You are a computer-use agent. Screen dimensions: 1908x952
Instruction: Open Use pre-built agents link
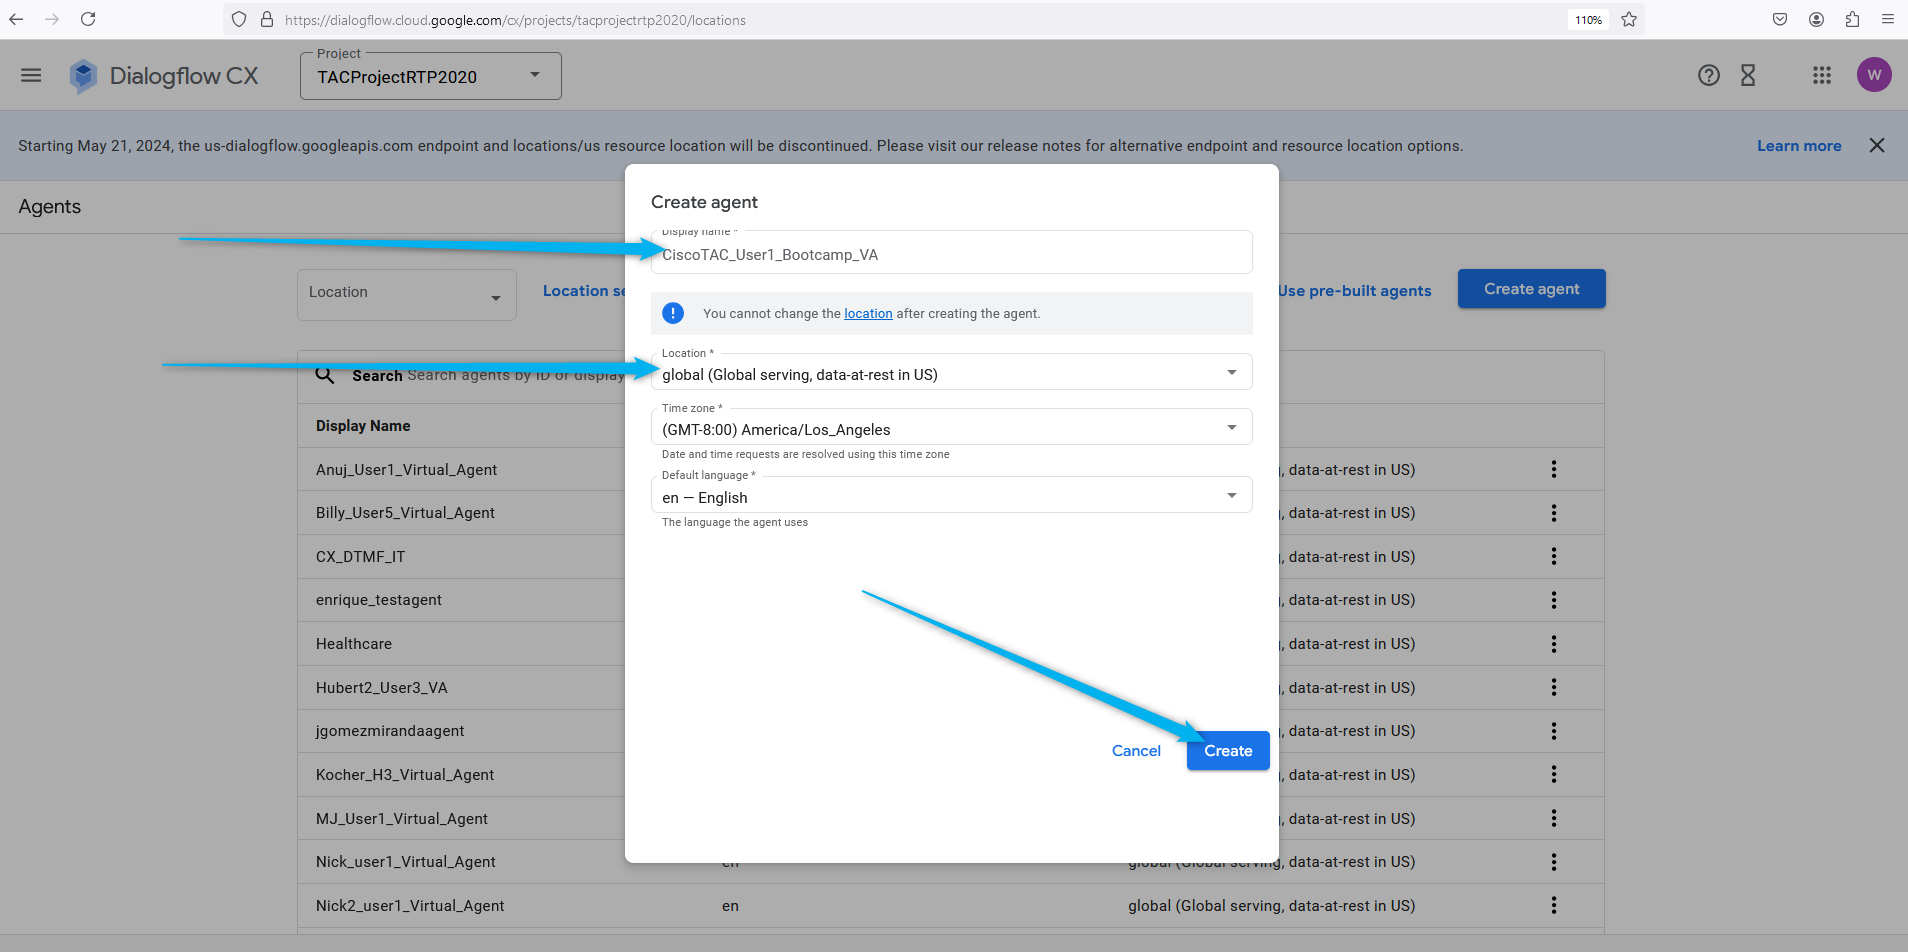[x=1354, y=291]
